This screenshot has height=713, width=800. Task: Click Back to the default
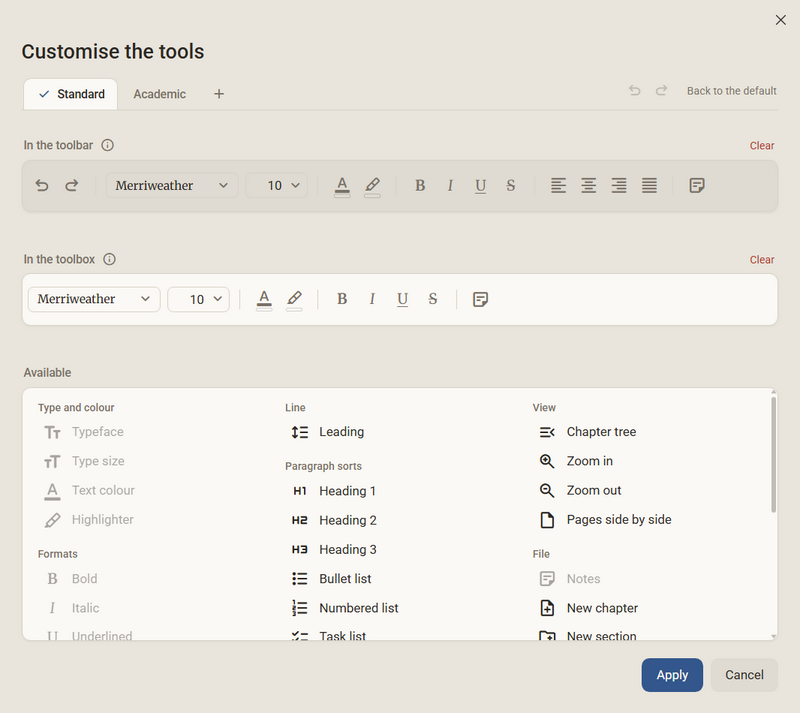click(731, 91)
